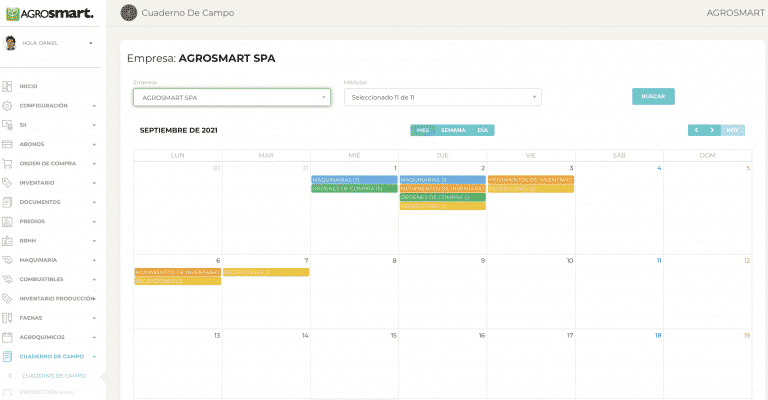Expand the Agroquímicos menu arrow

pos(94,337)
